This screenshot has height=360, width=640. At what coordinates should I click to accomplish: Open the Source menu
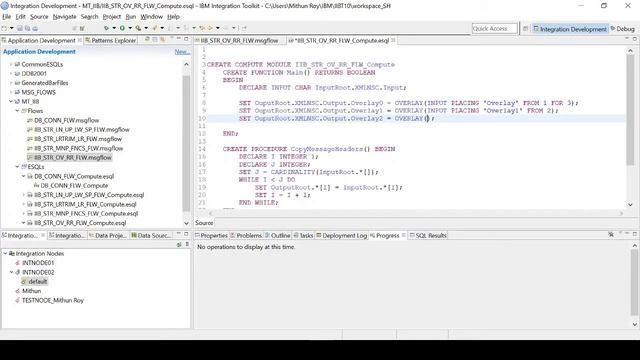pyautogui.click(x=39, y=17)
